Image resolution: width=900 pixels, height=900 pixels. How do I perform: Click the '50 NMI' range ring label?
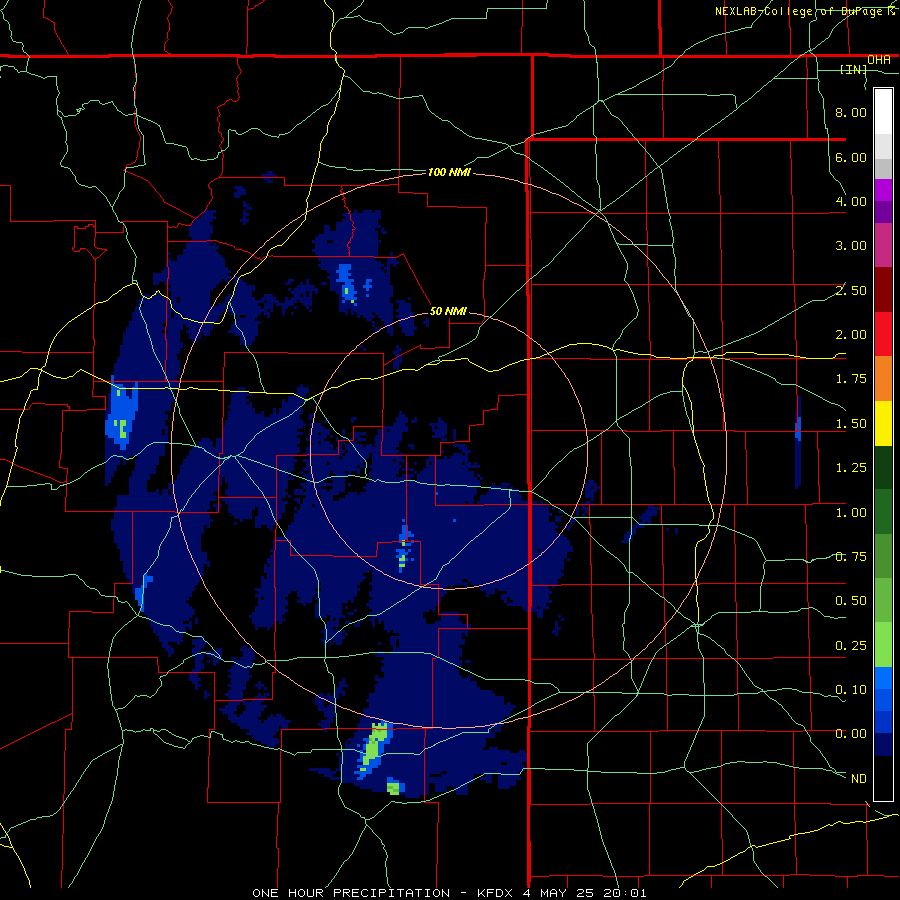(448, 311)
